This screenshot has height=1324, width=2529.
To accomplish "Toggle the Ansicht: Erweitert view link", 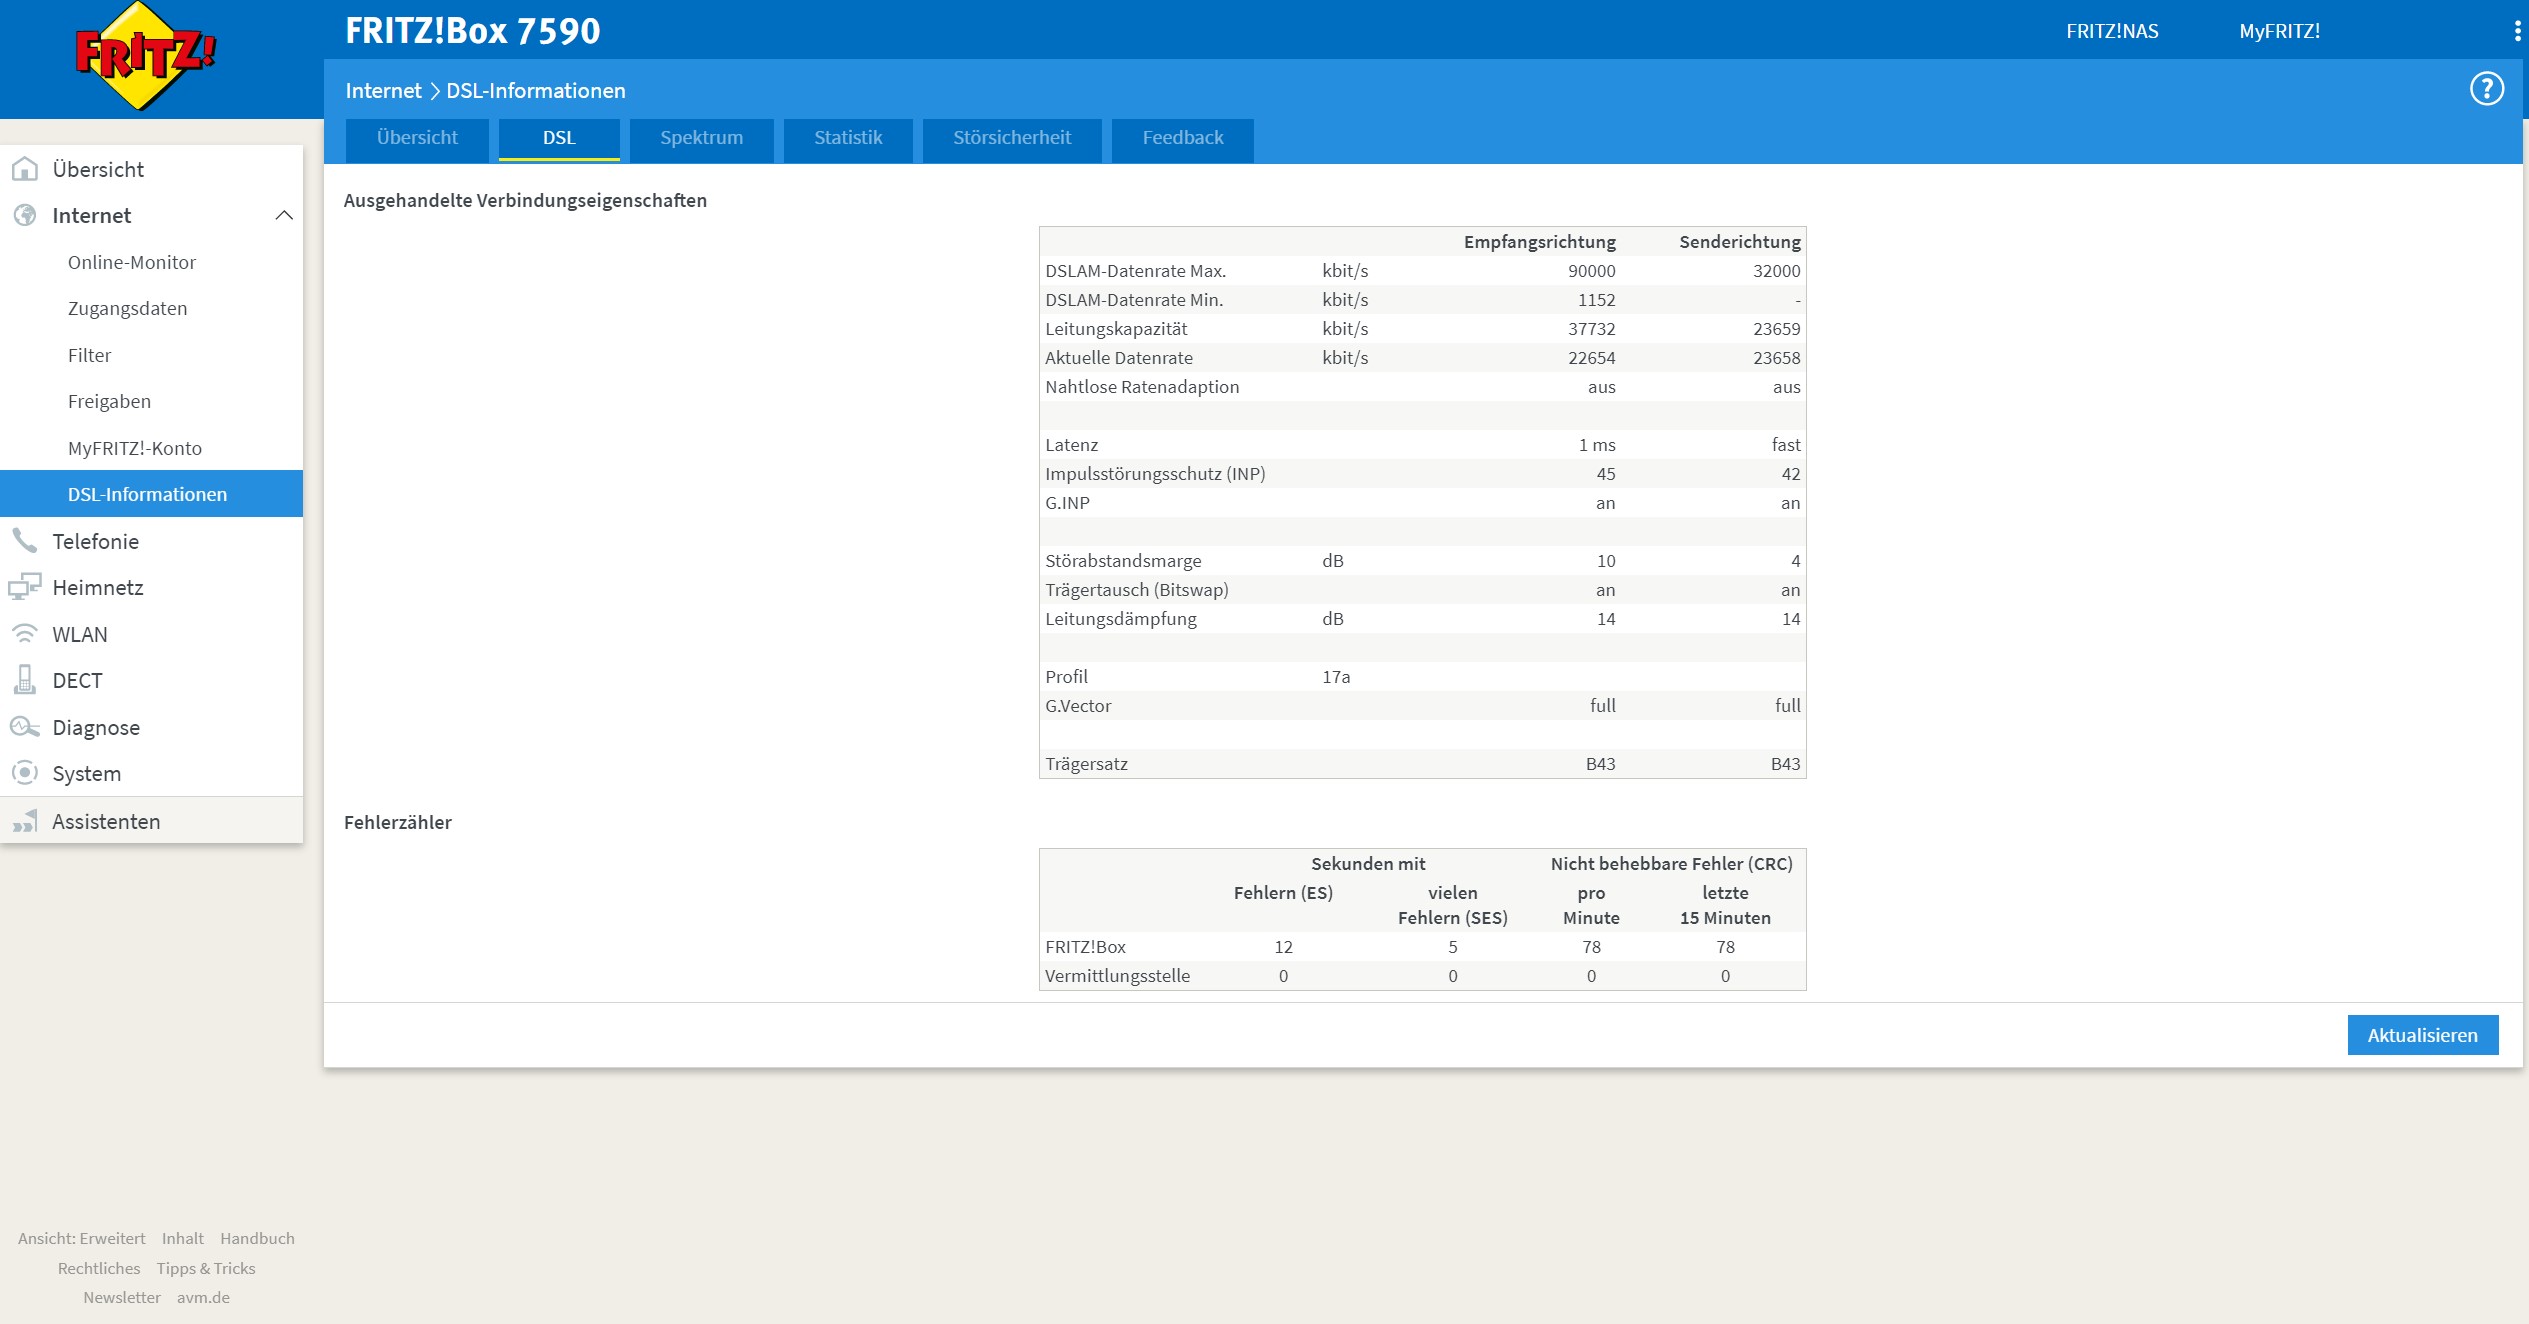I will (x=82, y=1238).
